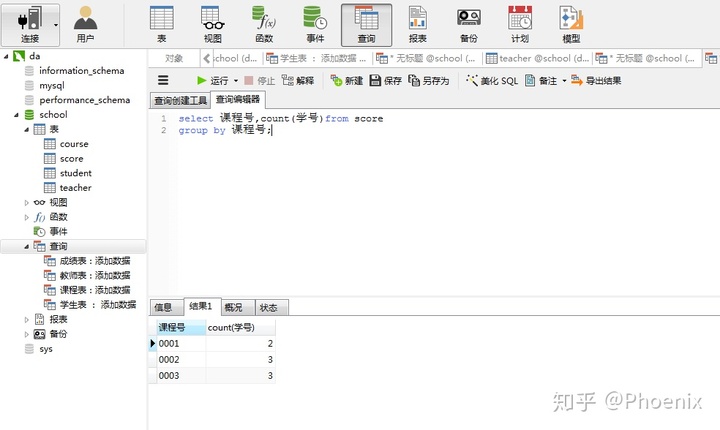Switch to 查询创建工具 tab
Screen dimensions: 720x430
[180, 100]
